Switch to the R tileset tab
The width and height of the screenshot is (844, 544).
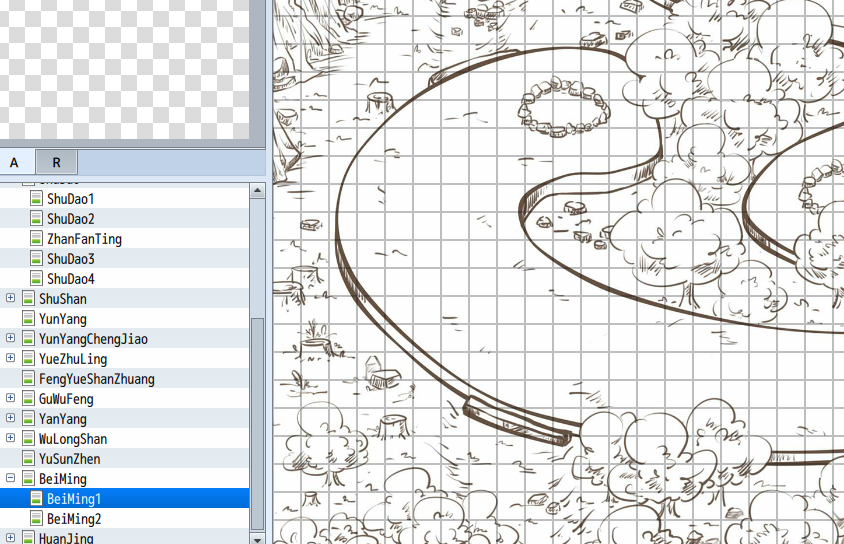click(57, 163)
